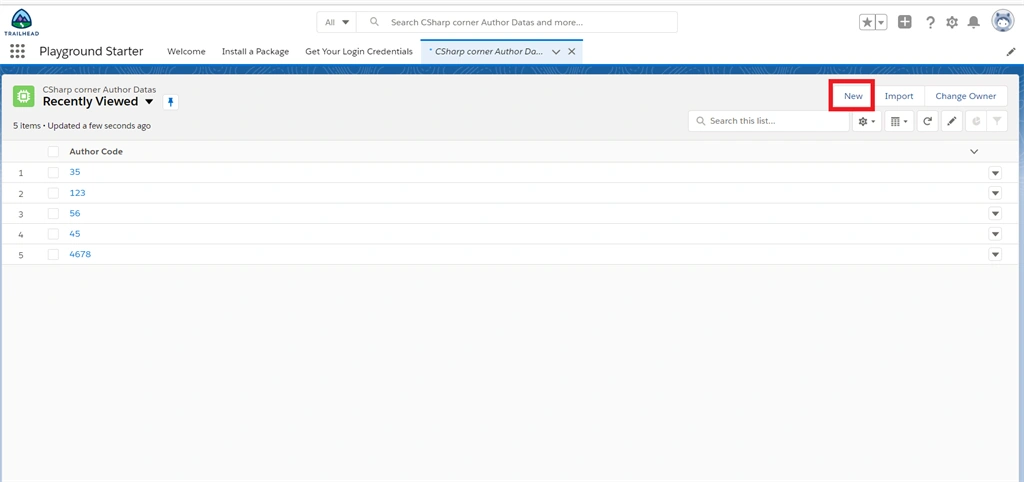Click the pencil icon to edit the navigation bar
The height and width of the screenshot is (482, 1024).
(1011, 52)
